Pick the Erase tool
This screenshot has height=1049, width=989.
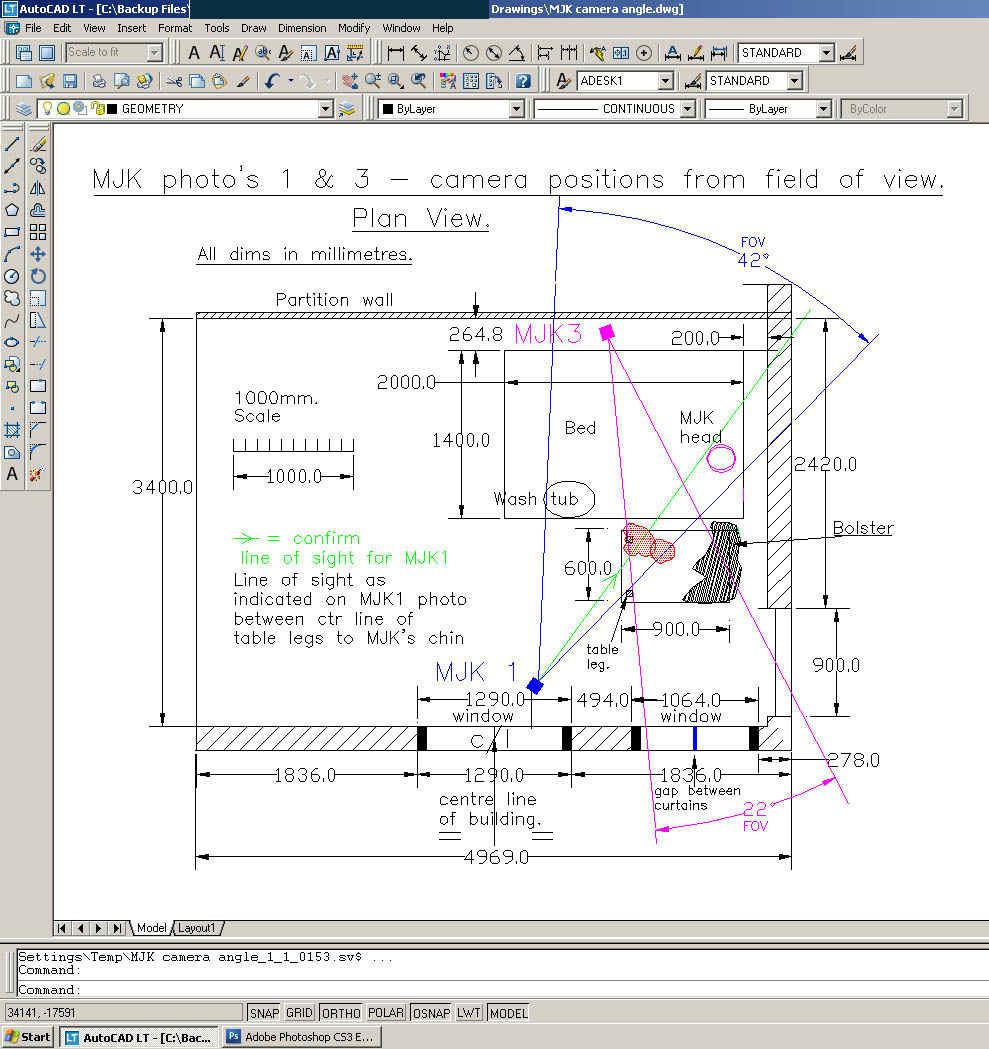(38, 145)
